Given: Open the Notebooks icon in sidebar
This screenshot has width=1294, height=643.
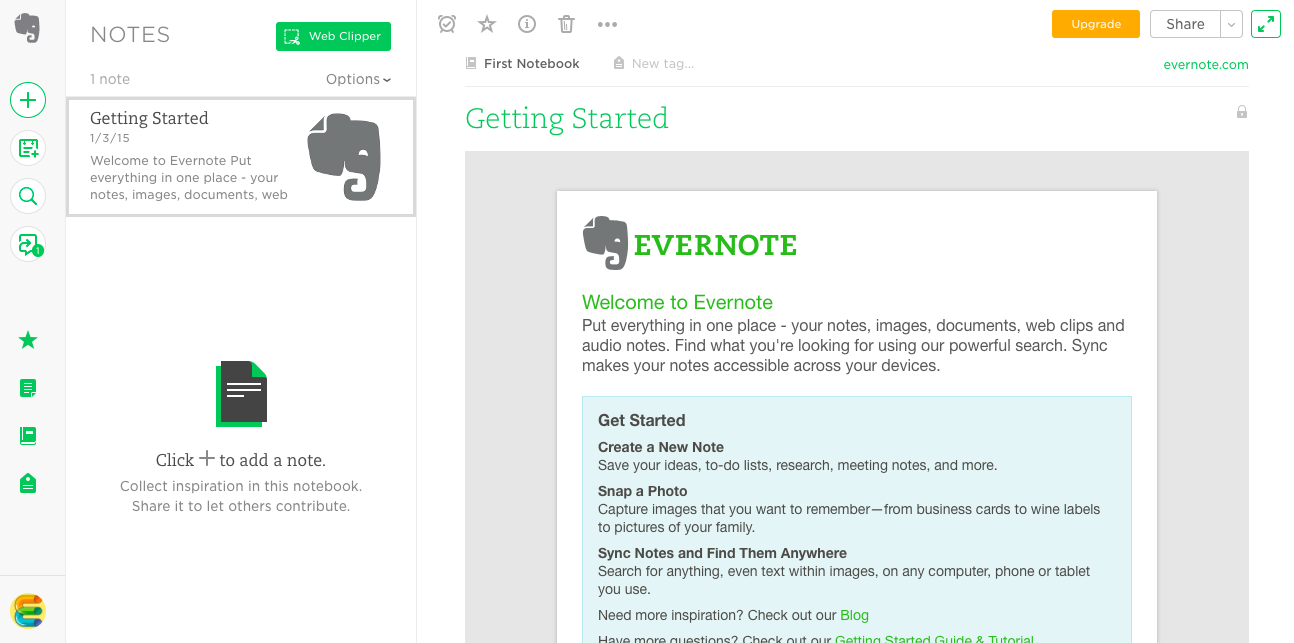Looking at the screenshot, I should (28, 436).
